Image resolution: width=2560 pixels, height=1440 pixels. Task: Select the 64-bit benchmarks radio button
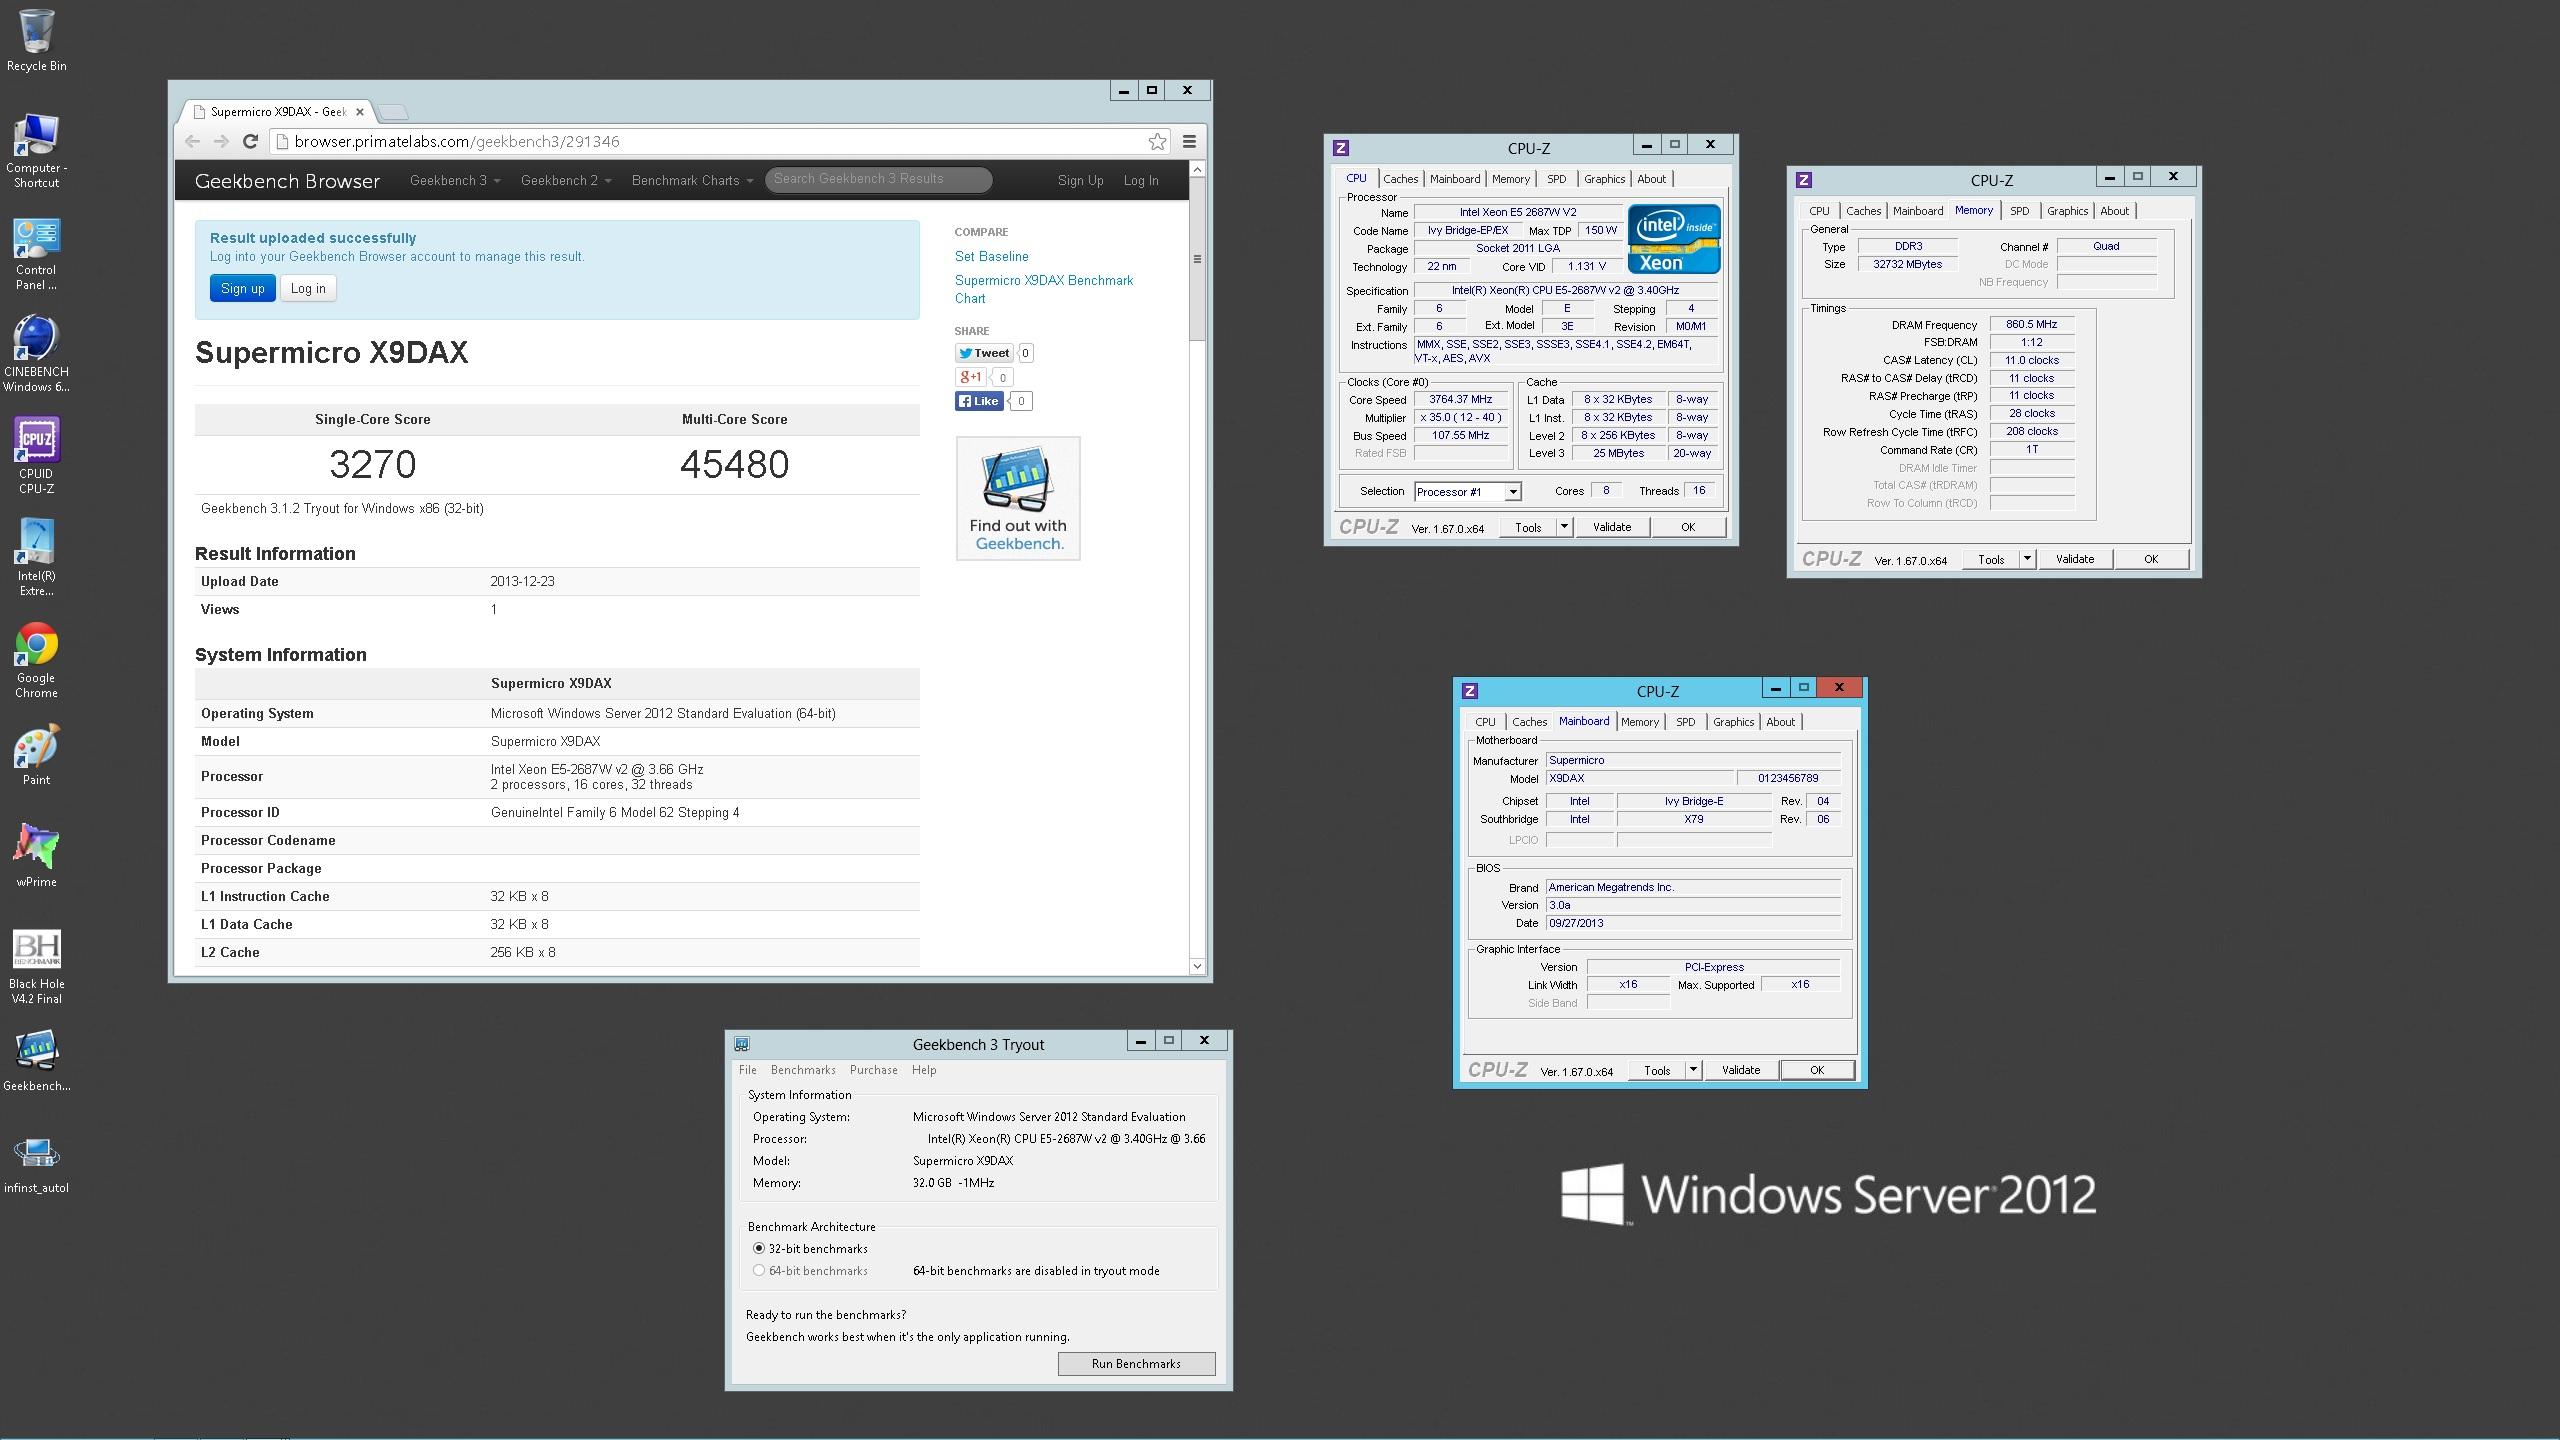759,1270
